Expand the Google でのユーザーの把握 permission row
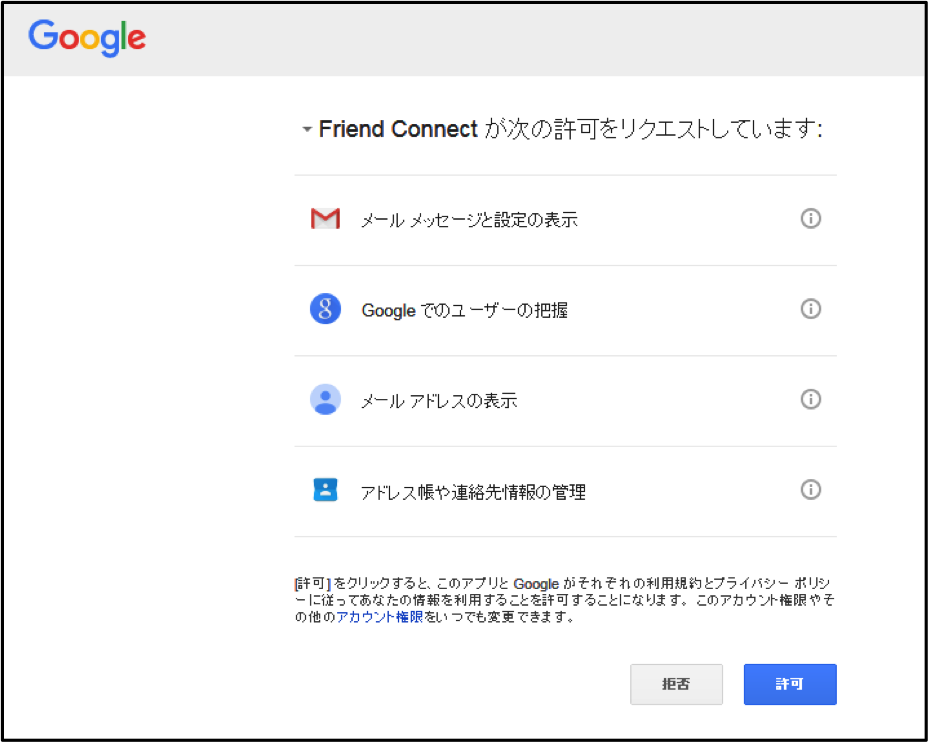928x742 pixels. tap(565, 311)
